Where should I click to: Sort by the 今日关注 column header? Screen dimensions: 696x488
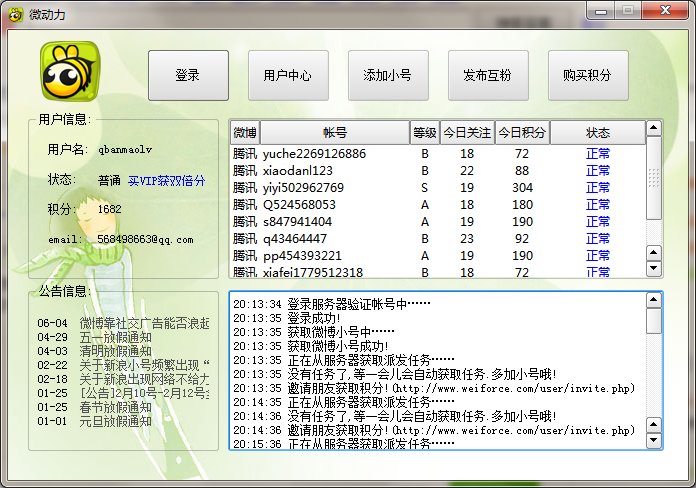coord(467,133)
